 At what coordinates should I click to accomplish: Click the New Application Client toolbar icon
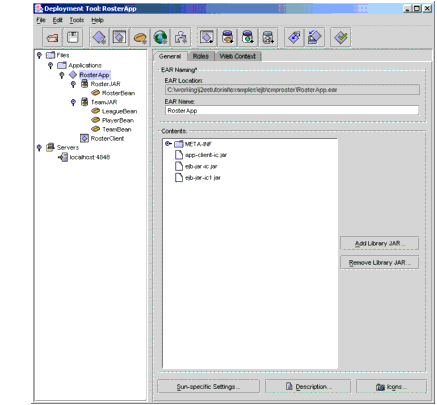(119, 37)
